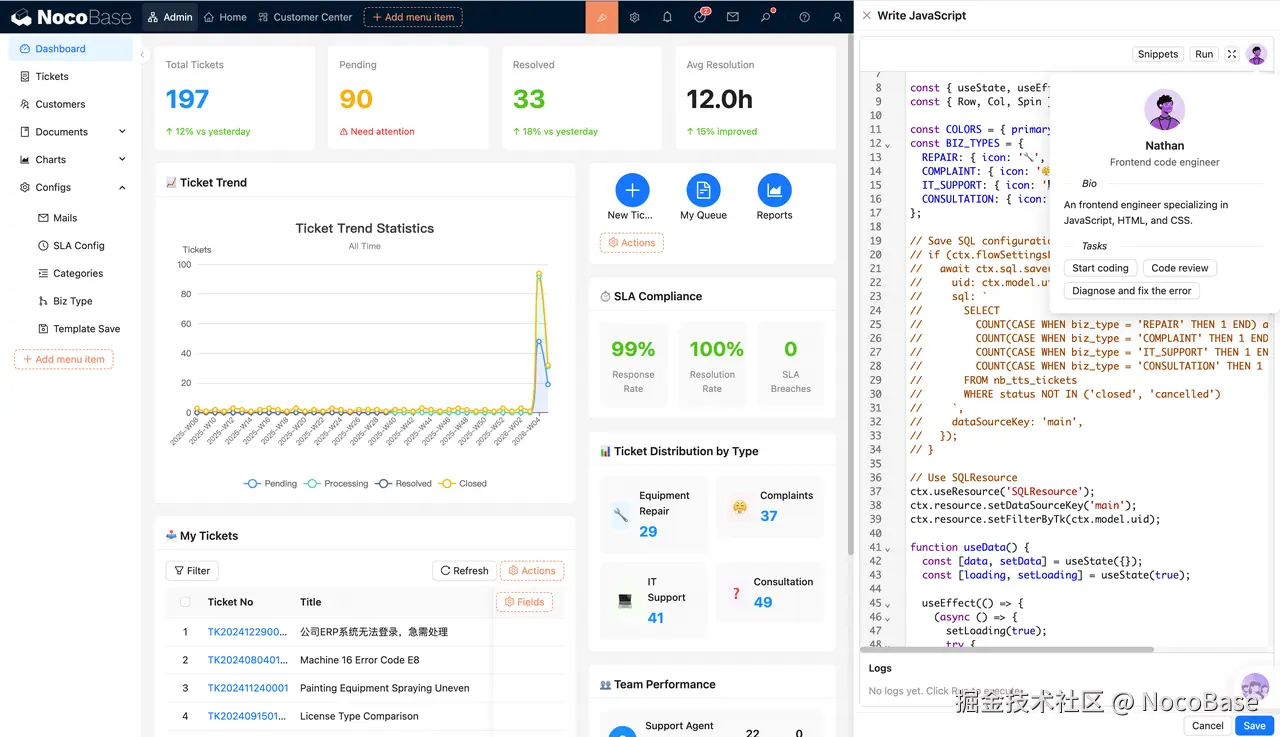Click Nathan's avatar in editor toolbar

click(1257, 54)
